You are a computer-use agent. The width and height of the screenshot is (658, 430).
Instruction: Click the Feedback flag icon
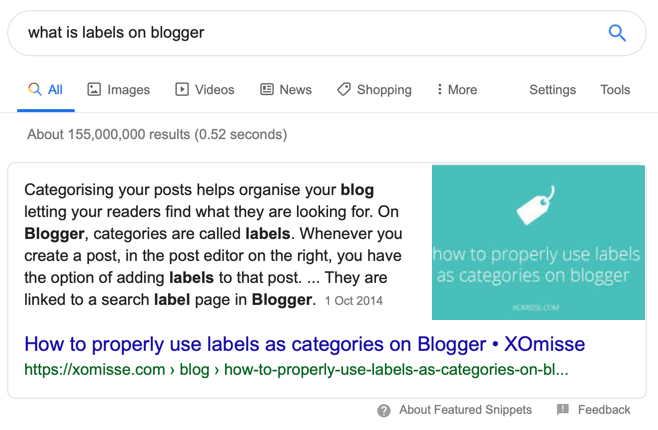point(563,409)
